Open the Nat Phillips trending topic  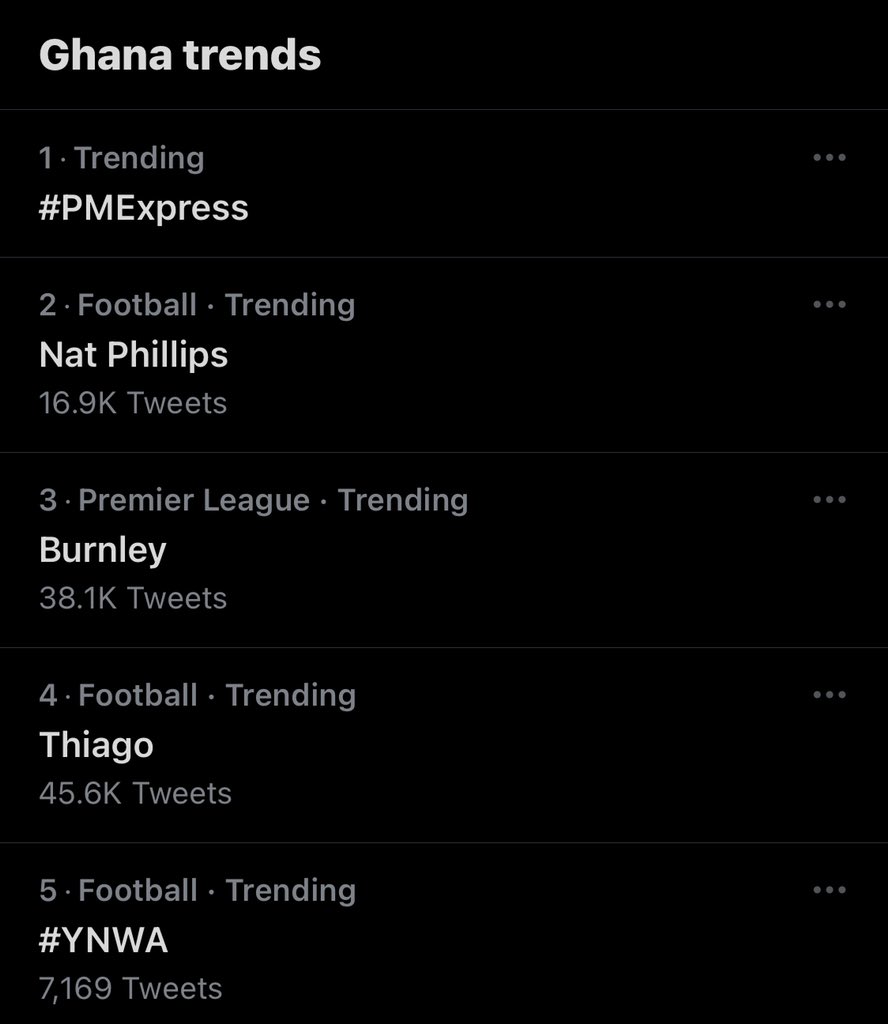coord(134,355)
